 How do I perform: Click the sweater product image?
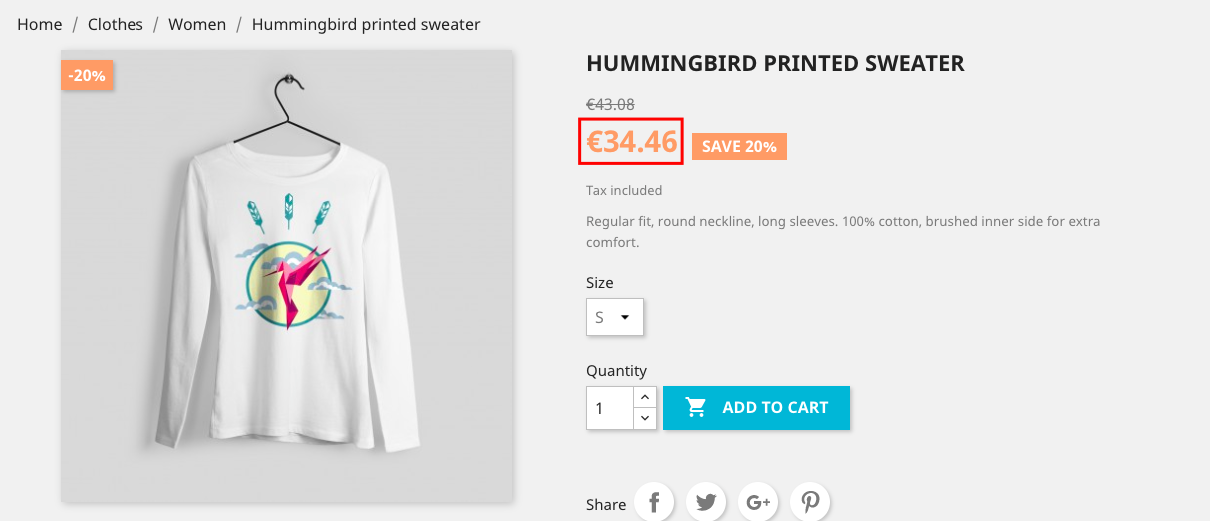287,276
